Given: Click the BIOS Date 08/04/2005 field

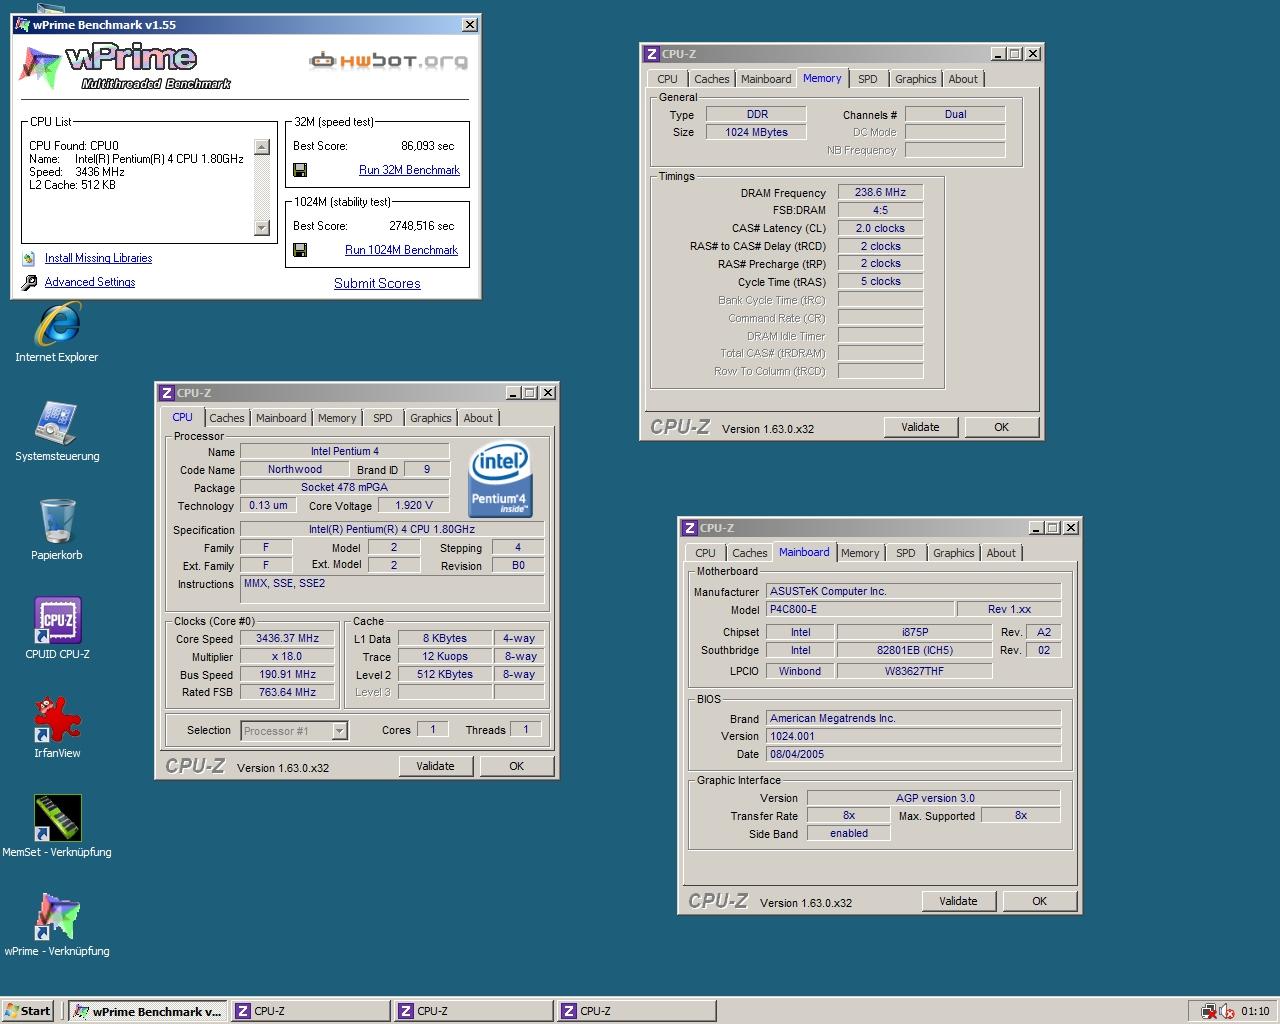Looking at the screenshot, I should [x=913, y=754].
